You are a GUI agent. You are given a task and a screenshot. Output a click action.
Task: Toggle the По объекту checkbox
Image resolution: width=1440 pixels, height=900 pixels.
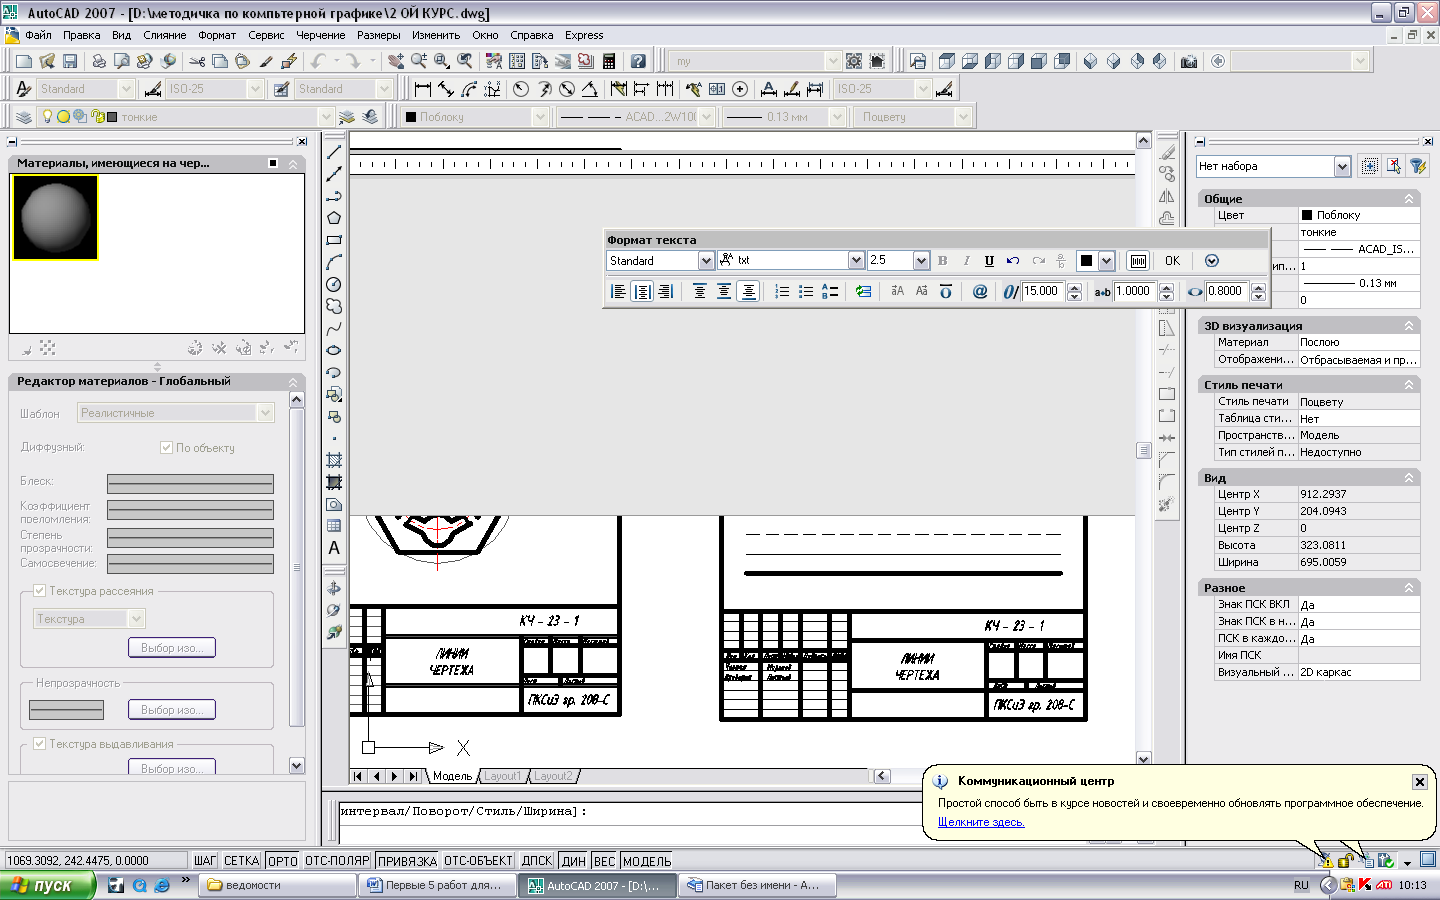(x=167, y=448)
